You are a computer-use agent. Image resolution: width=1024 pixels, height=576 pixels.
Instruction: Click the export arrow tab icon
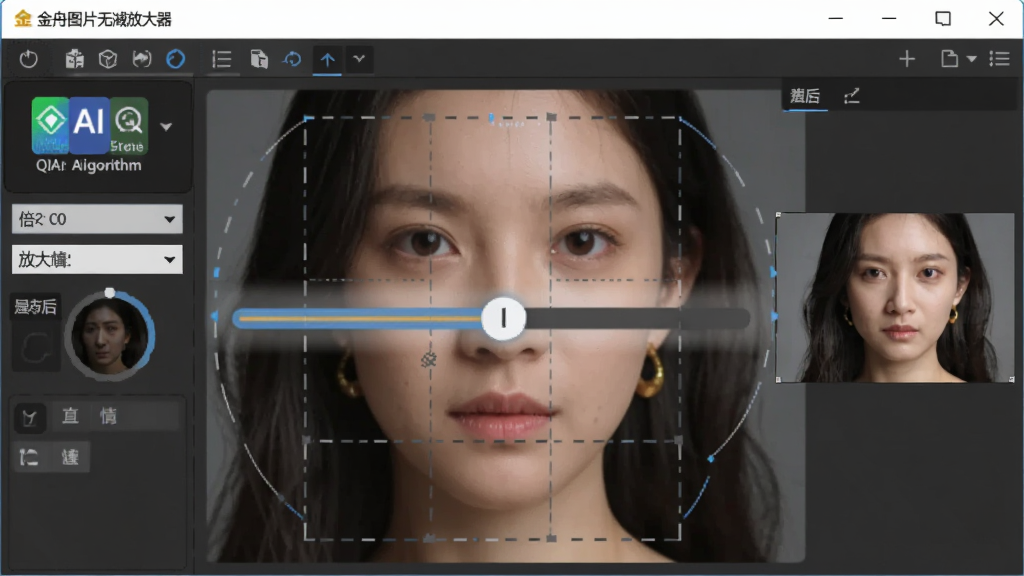852,96
